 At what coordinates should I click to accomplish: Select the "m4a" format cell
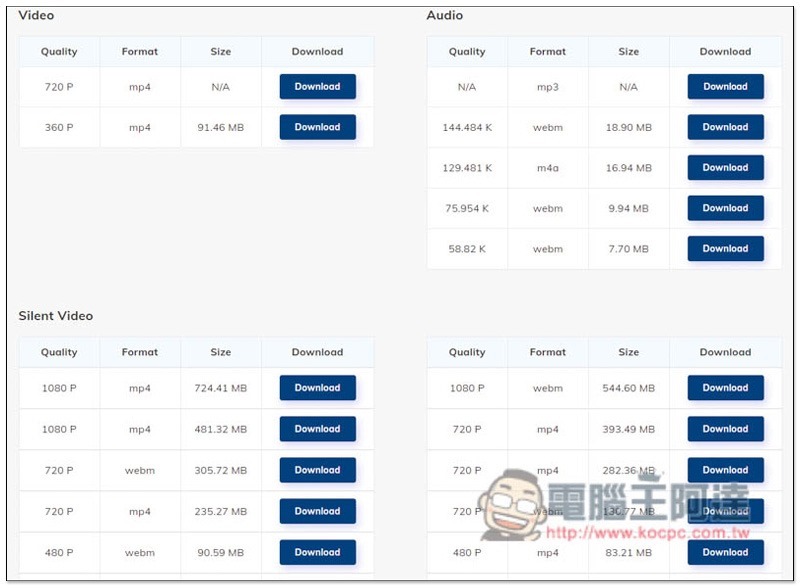548,168
